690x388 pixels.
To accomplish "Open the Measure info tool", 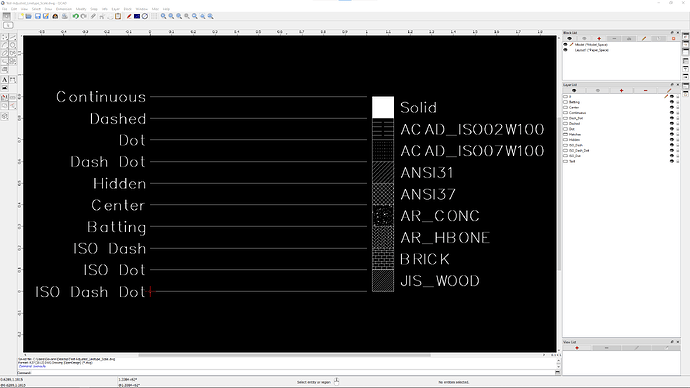I will pyautogui.click(x=13, y=98).
